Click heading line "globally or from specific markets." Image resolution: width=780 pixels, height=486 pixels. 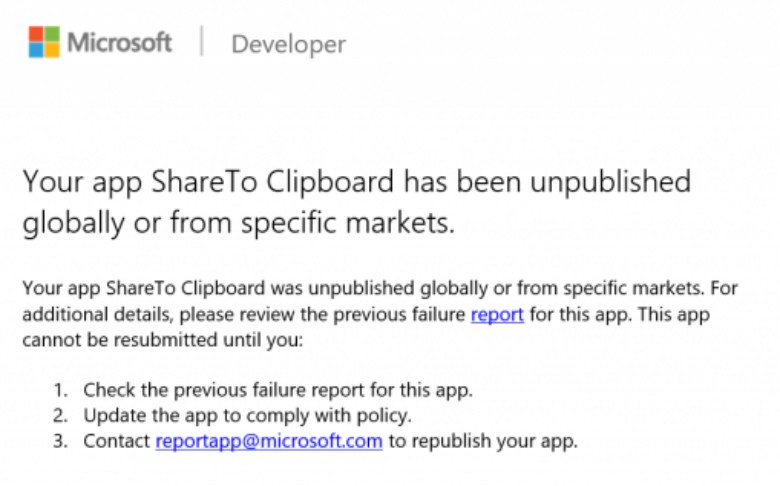pos(238,223)
